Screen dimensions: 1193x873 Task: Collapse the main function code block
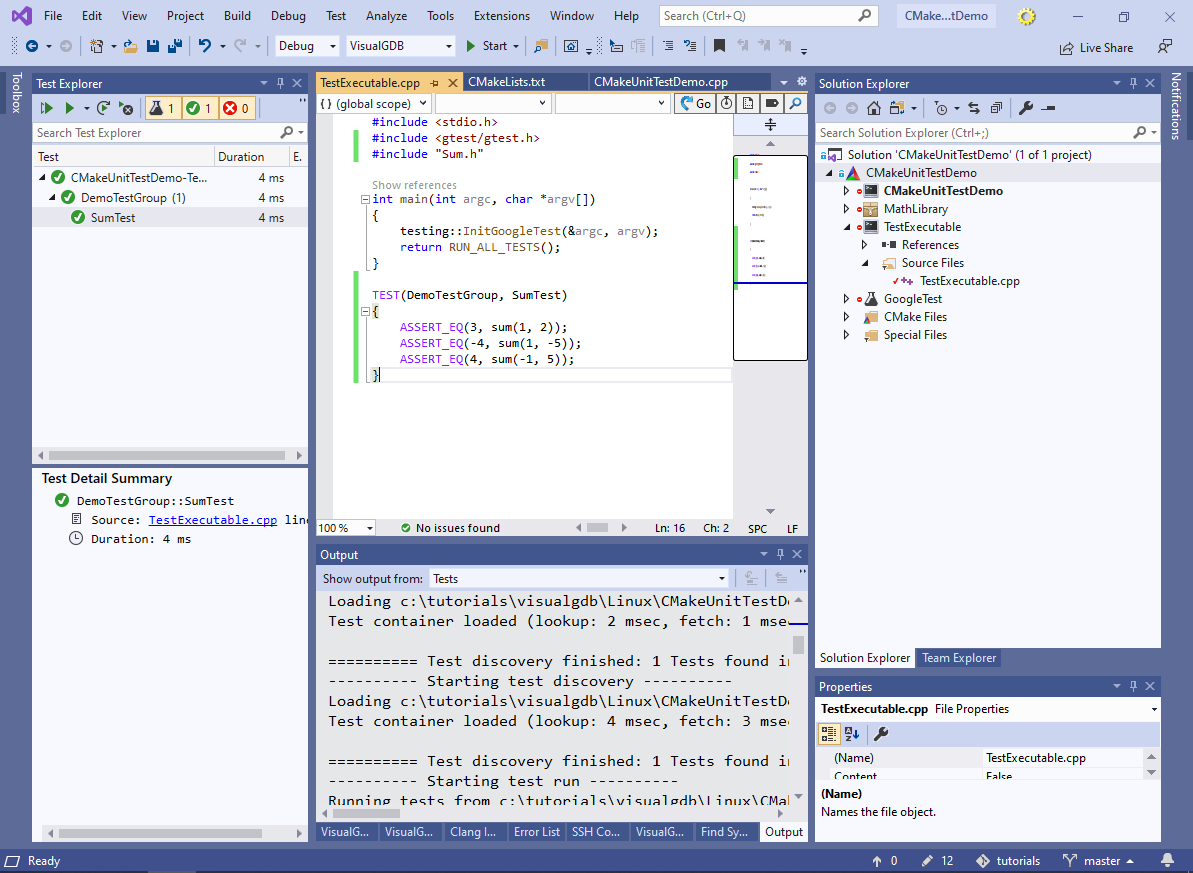365,199
